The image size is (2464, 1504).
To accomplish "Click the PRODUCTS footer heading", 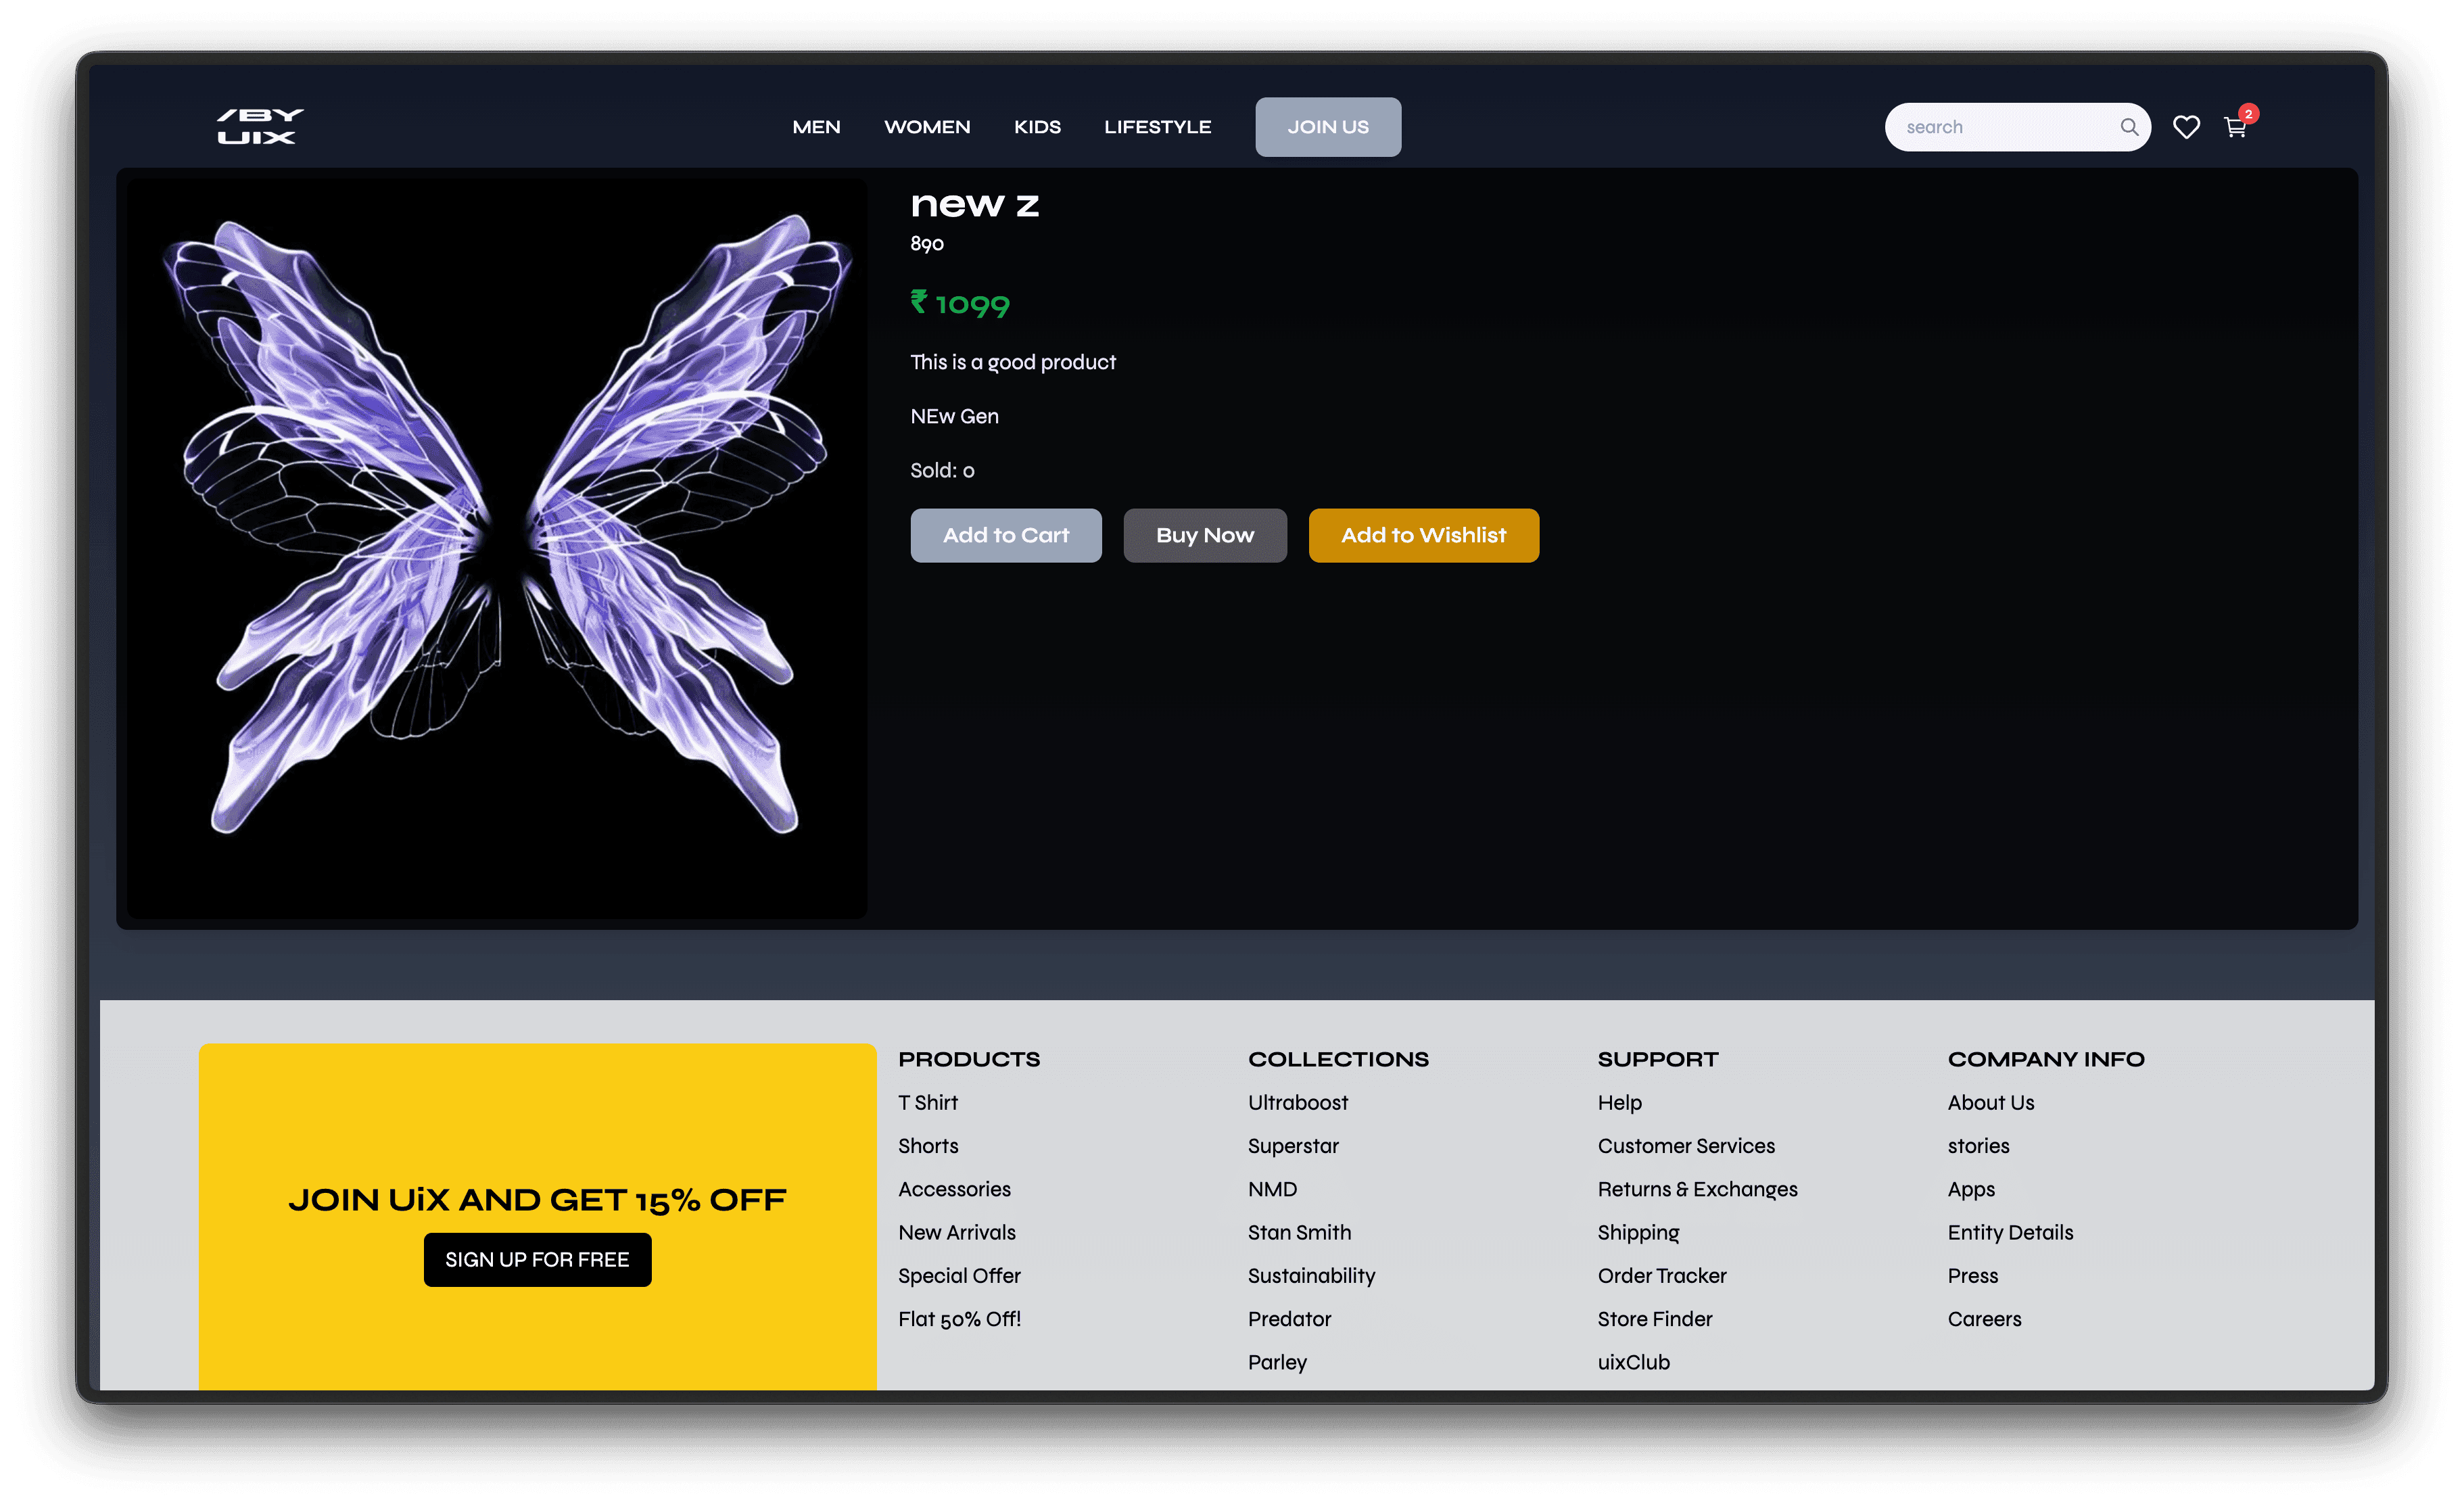I will [969, 1059].
